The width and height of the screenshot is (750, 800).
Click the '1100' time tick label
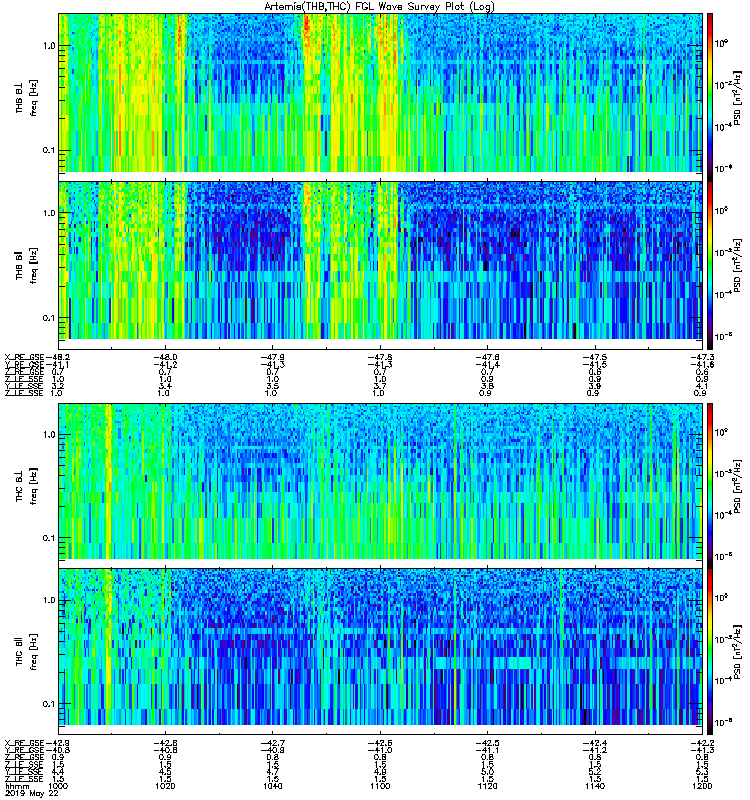[x=380, y=786]
